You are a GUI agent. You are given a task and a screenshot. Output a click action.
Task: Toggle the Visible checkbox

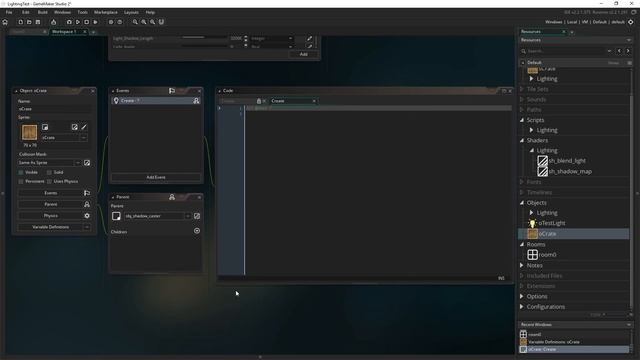21,172
